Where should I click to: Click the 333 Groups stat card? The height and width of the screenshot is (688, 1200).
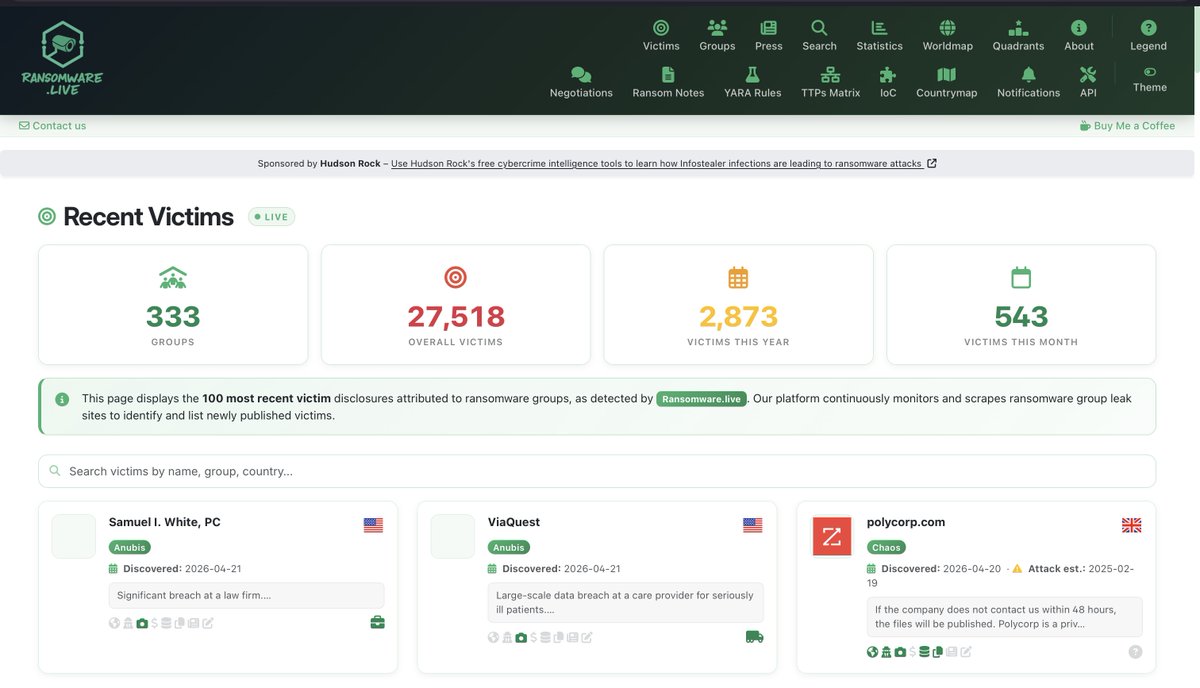coord(173,305)
